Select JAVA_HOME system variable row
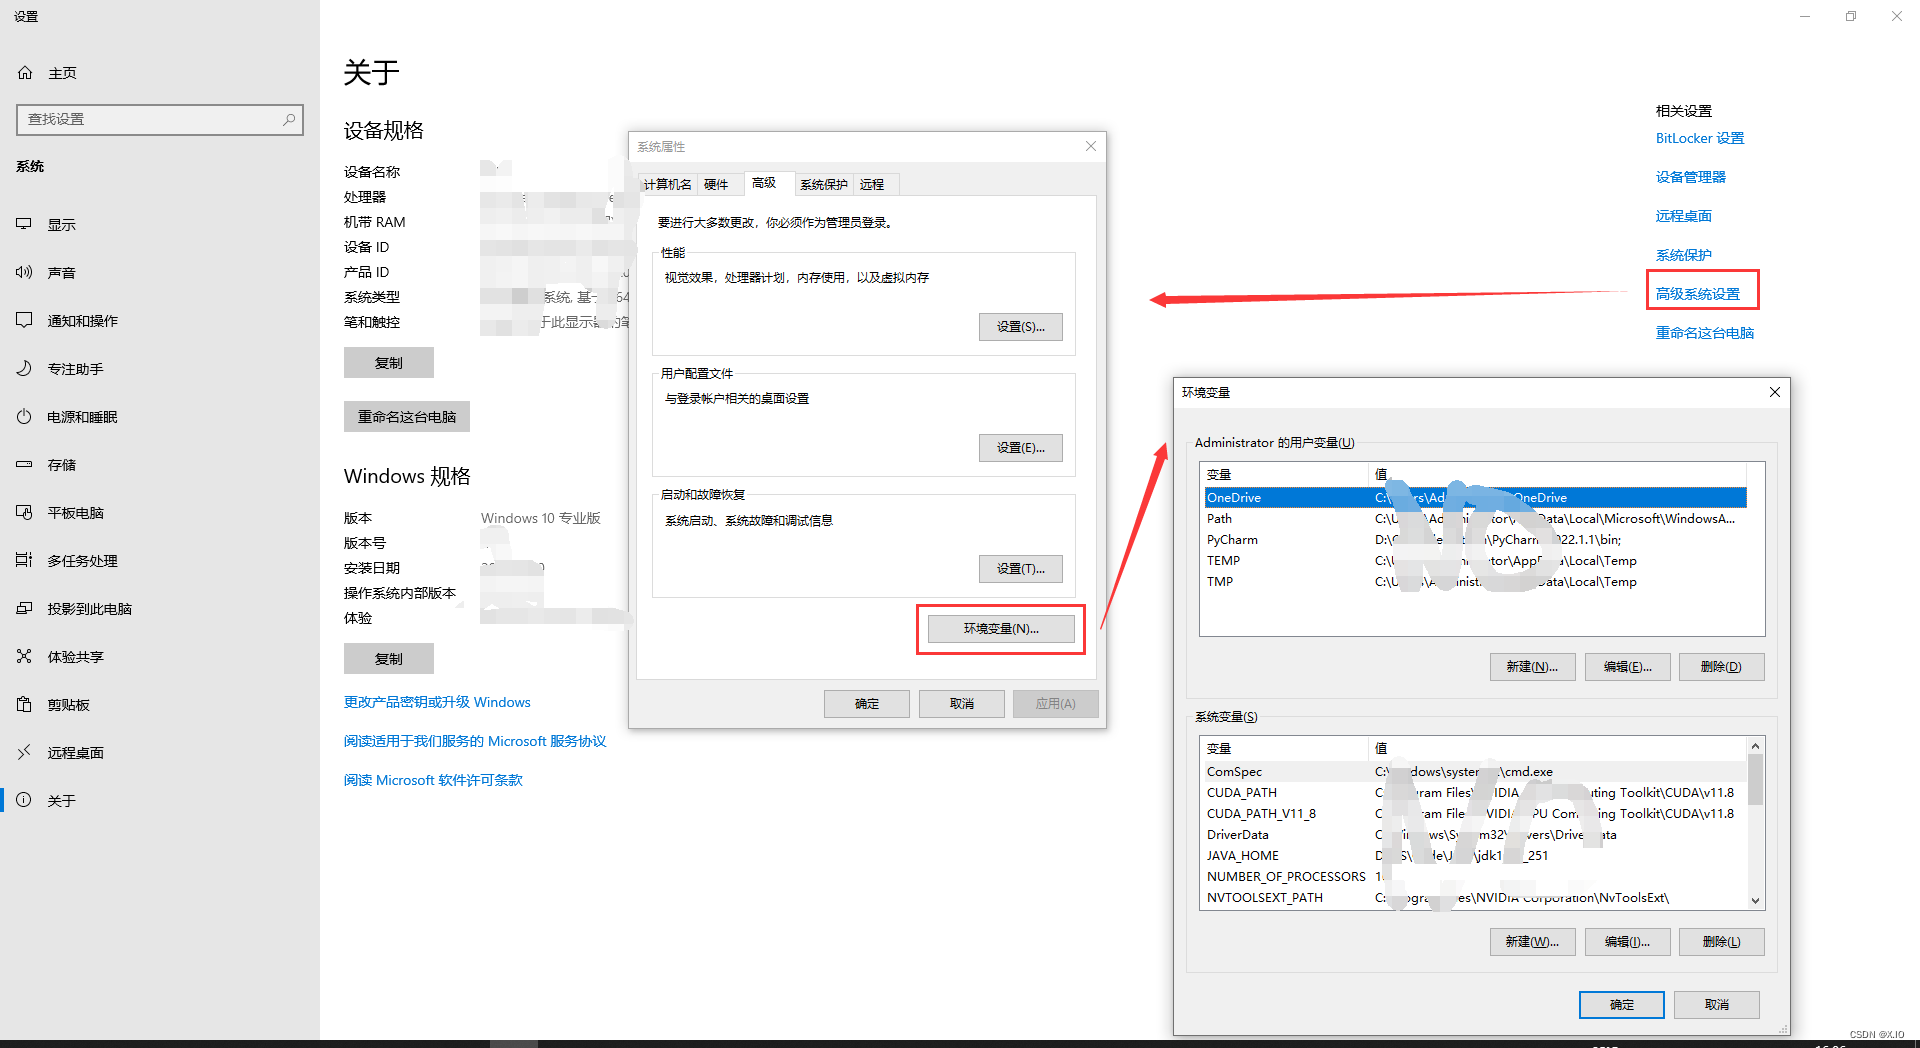 tap(1475, 856)
